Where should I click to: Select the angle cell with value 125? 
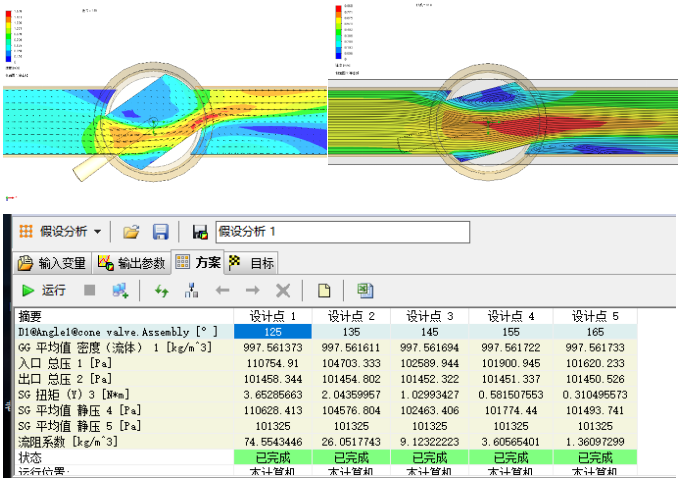[x=272, y=331]
